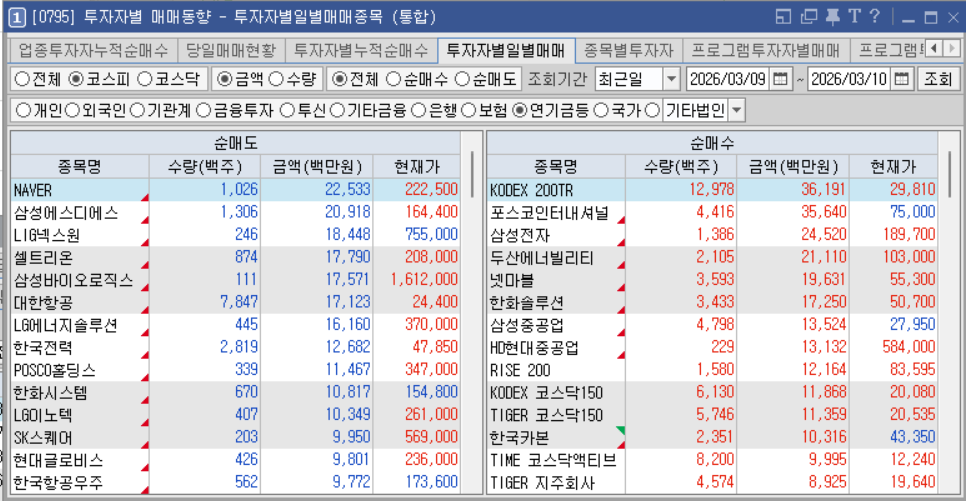Select 전체 market radio button
This screenshot has width=966, height=501.
(22, 79)
